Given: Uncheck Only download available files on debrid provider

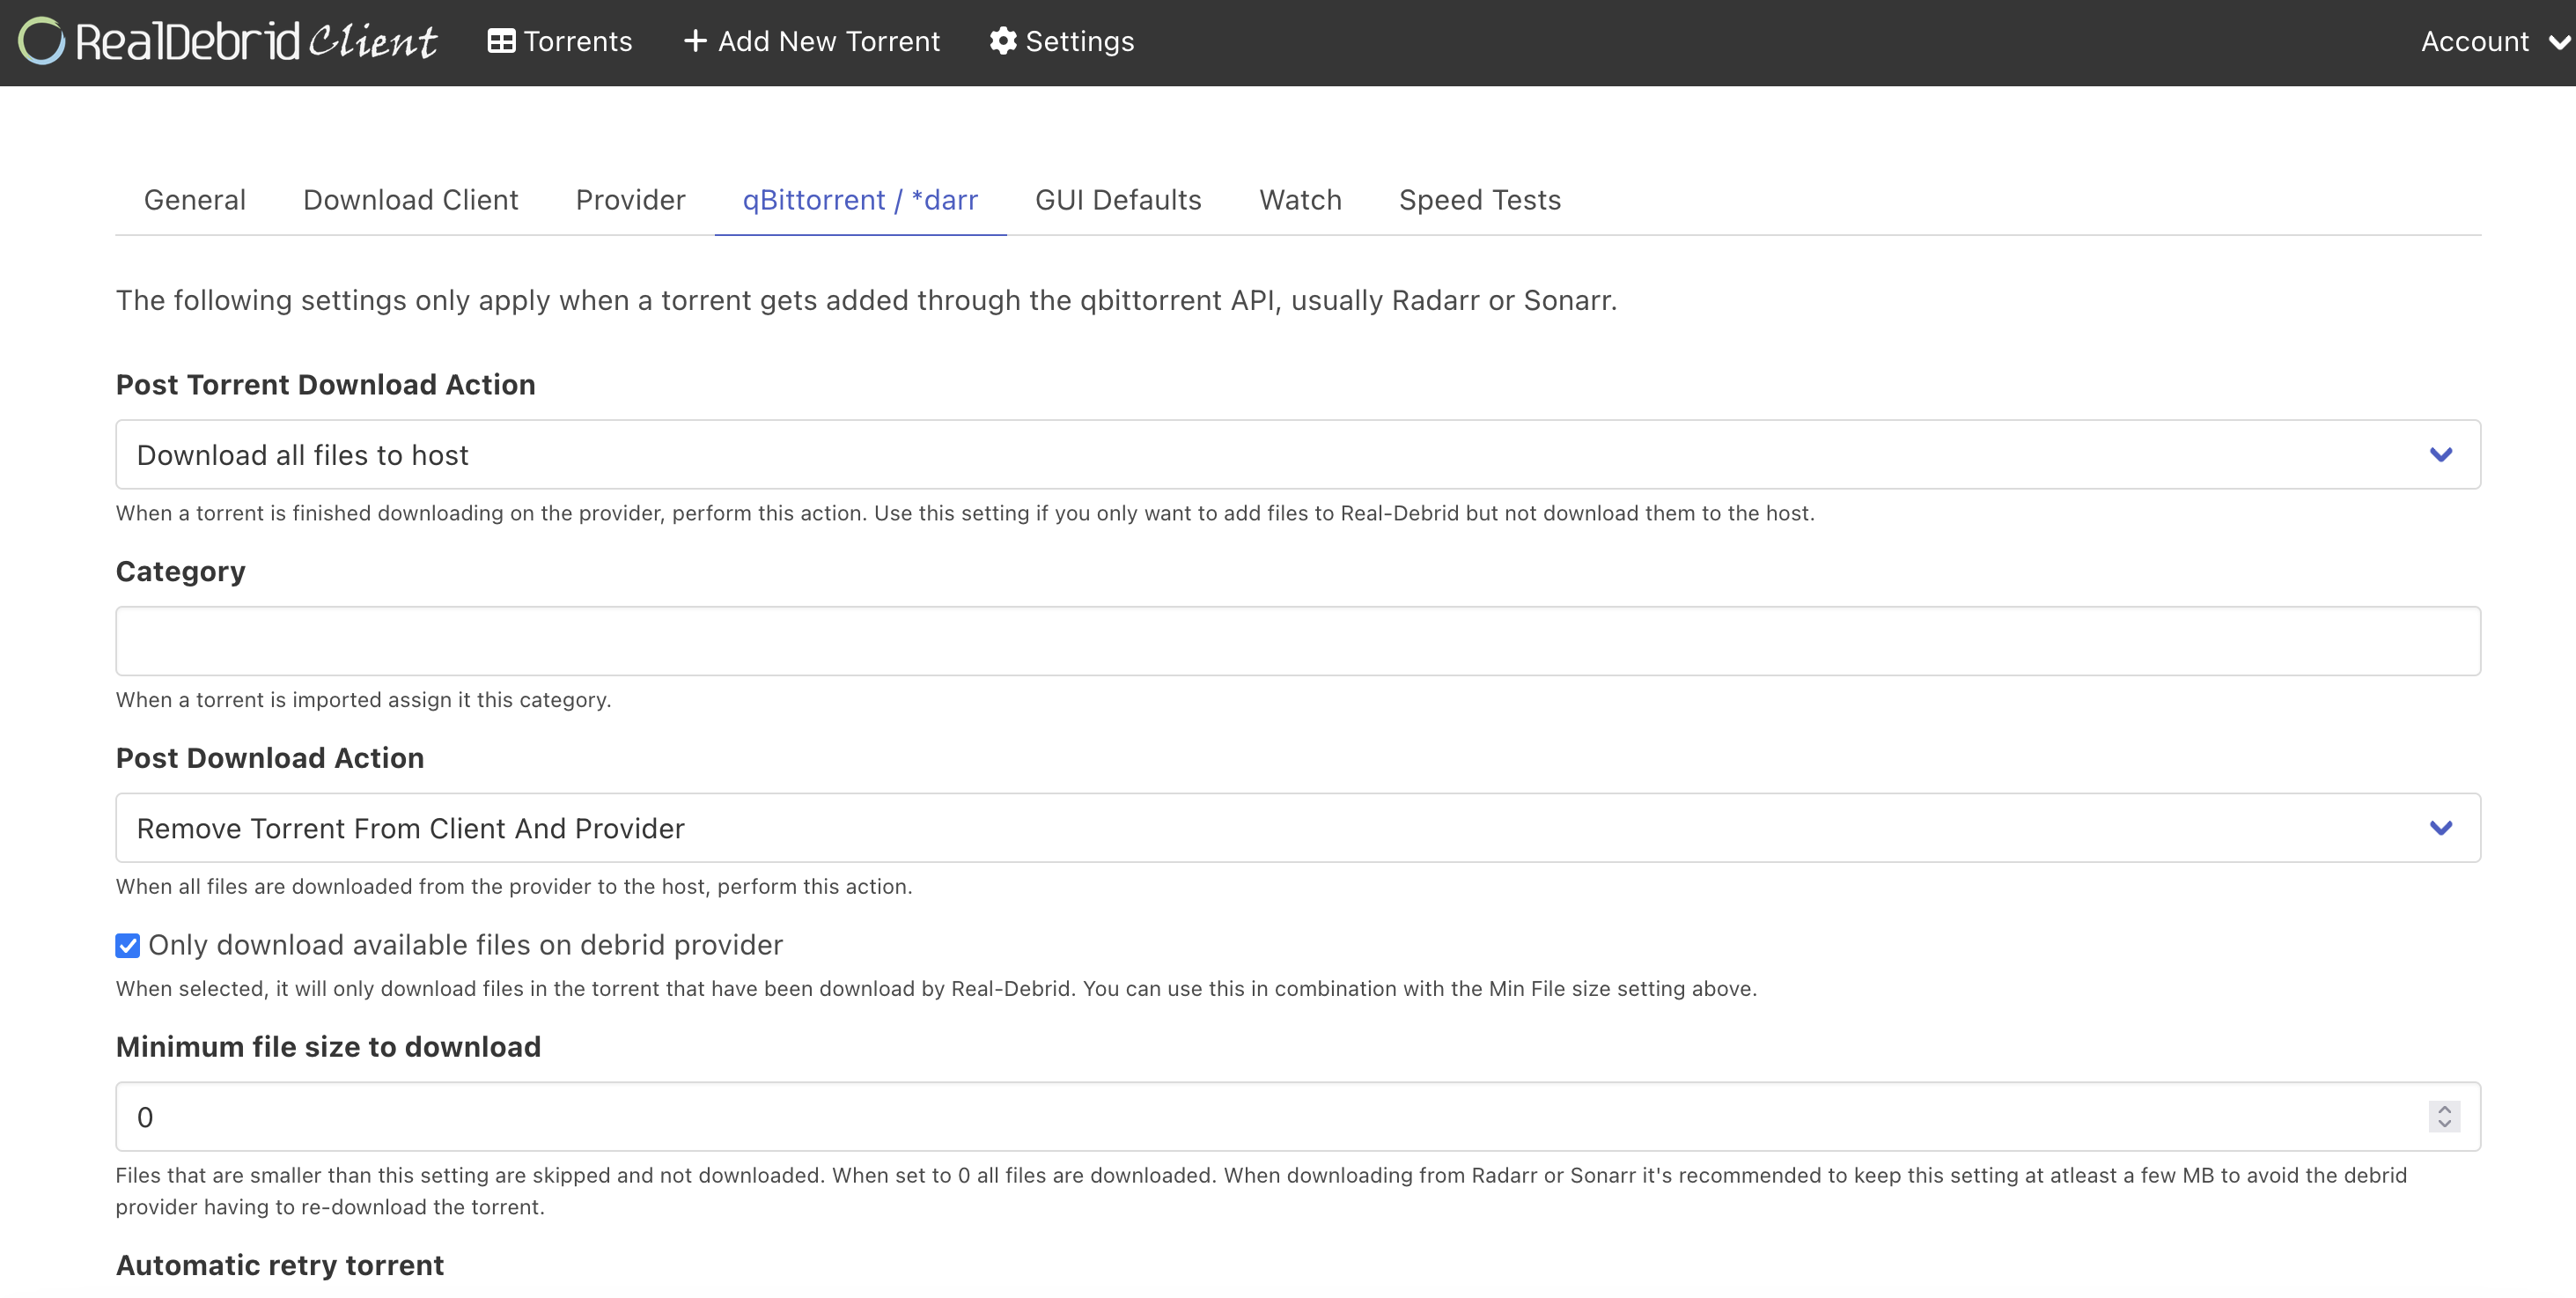Looking at the screenshot, I should (127, 945).
